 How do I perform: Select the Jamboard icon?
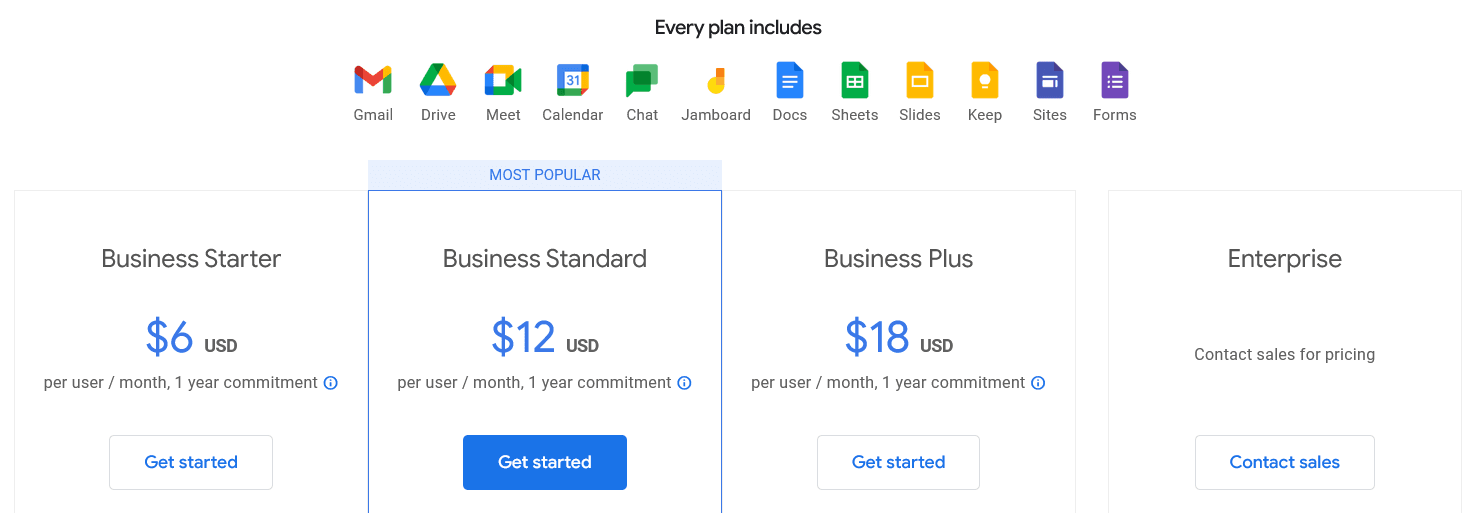716,80
